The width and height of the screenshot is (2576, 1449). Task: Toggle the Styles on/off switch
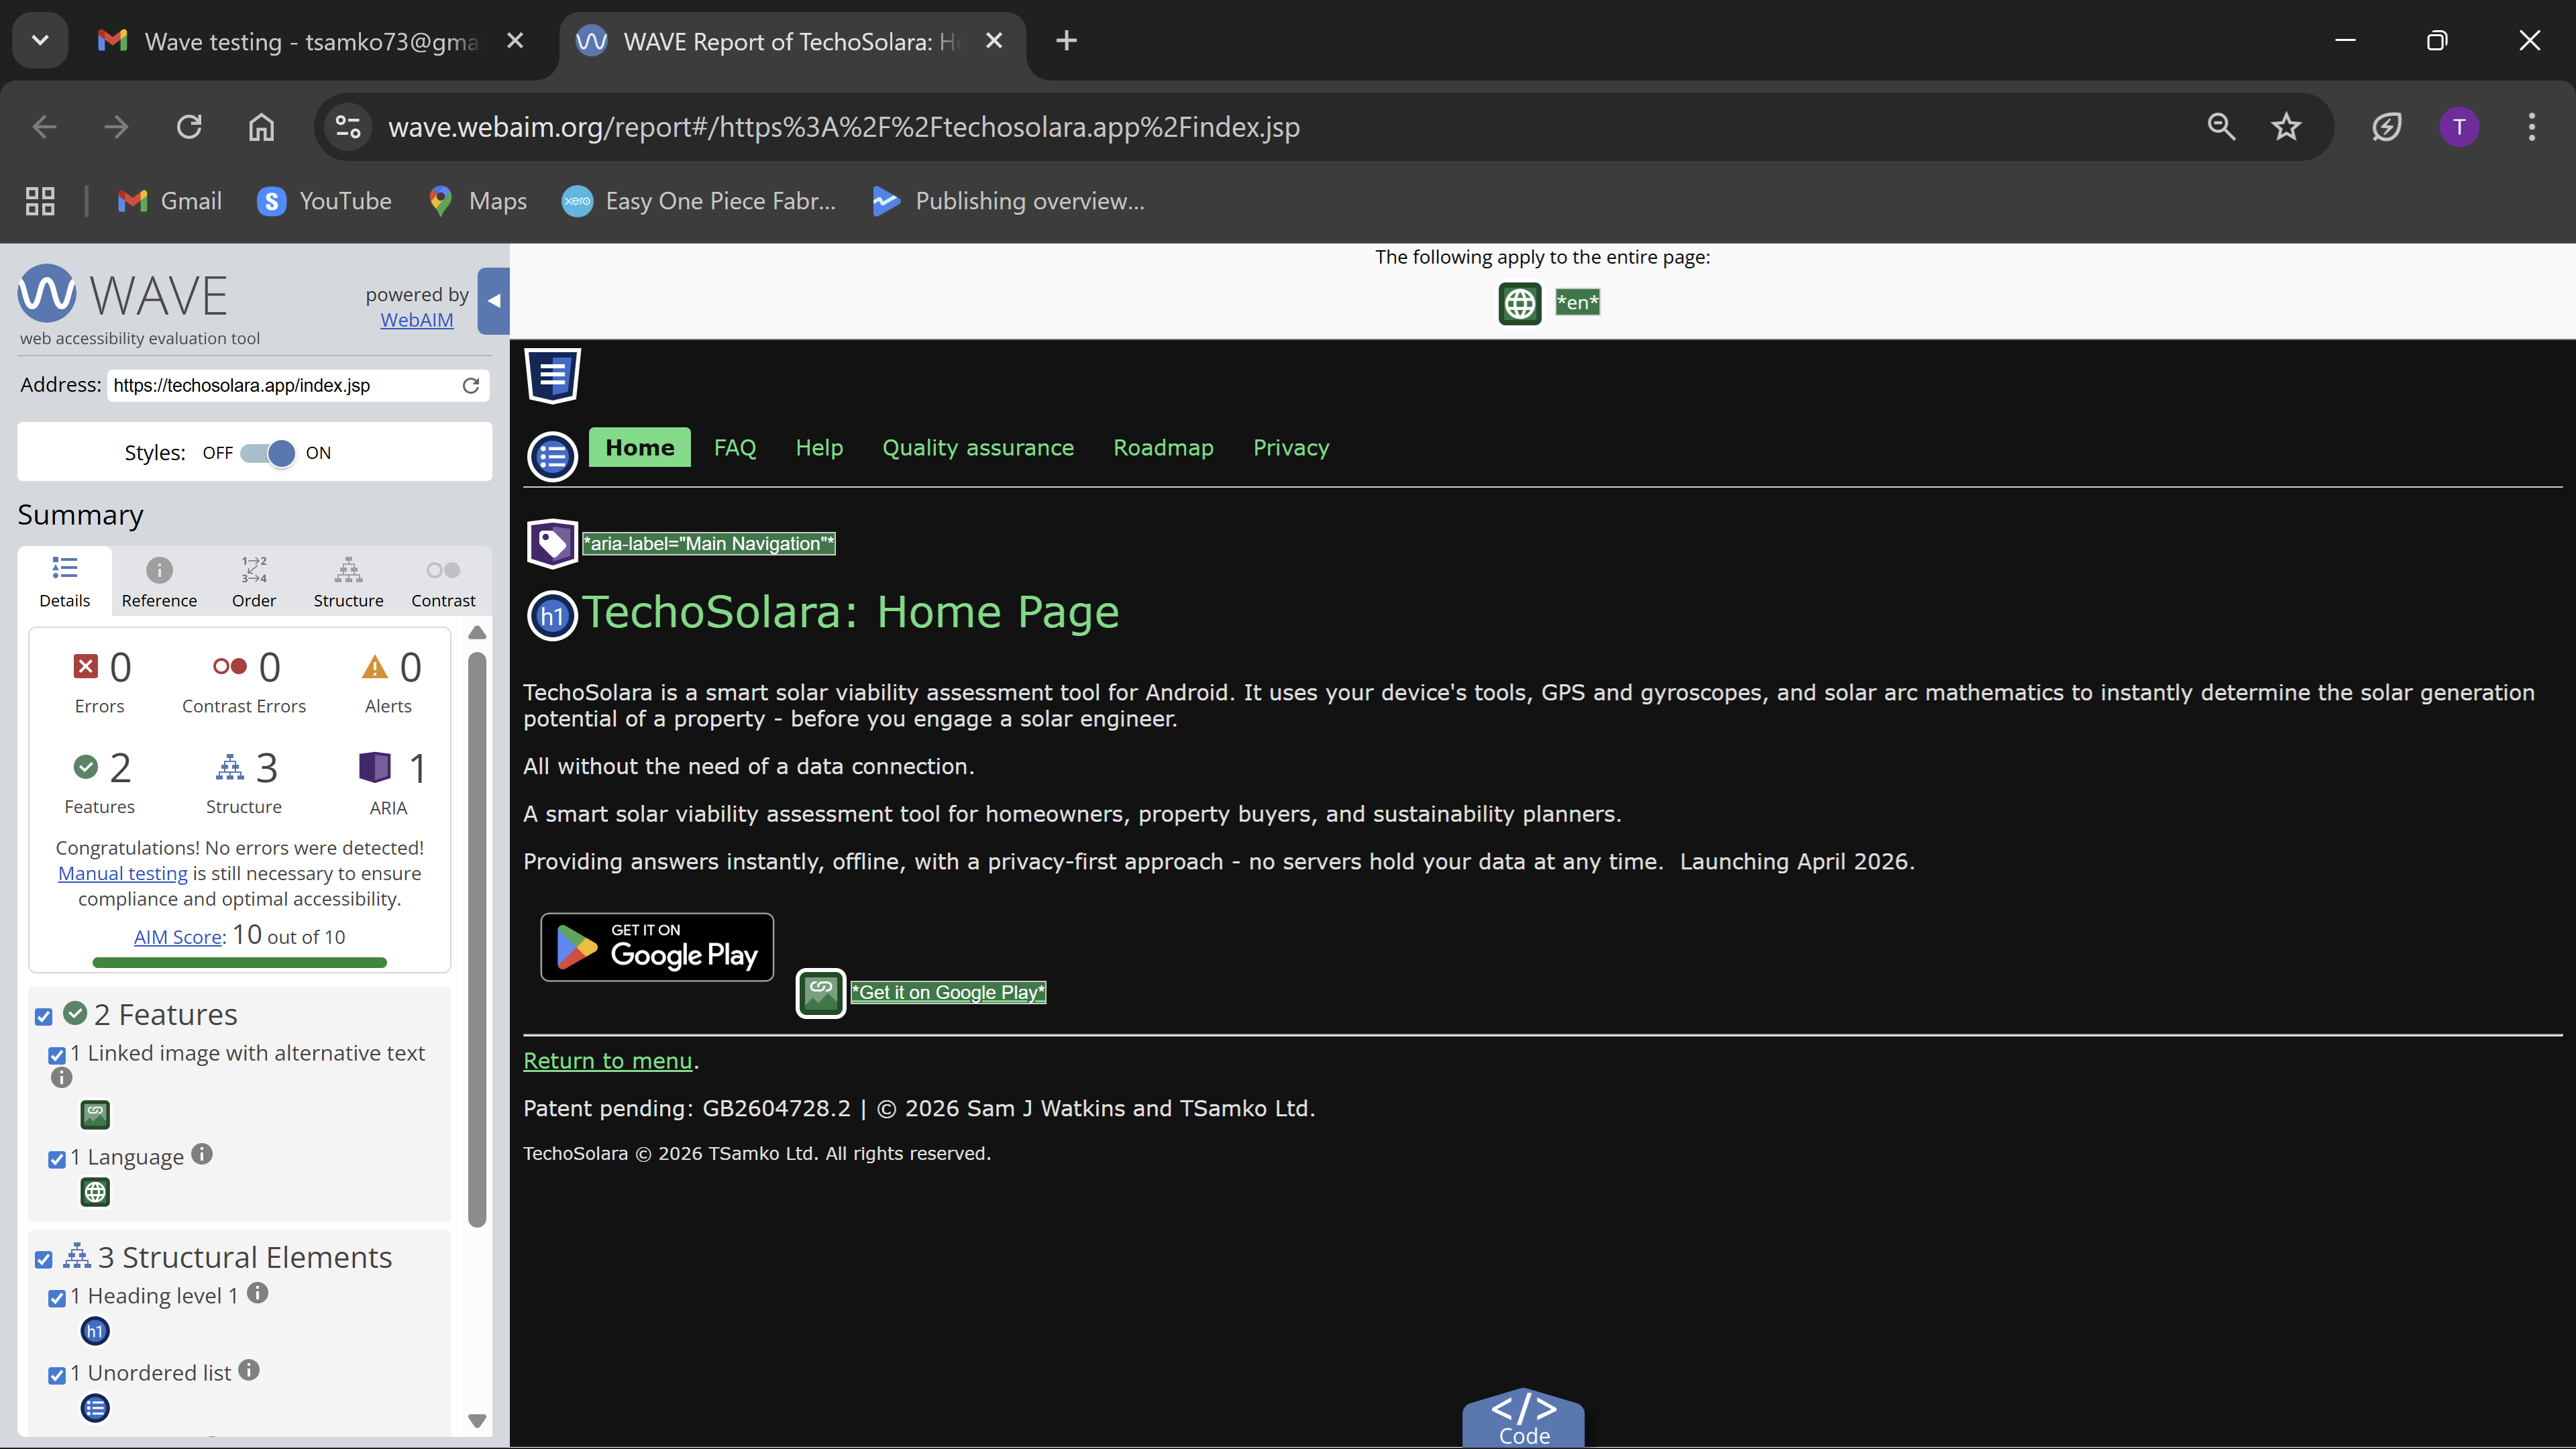pyautogui.click(x=268, y=453)
